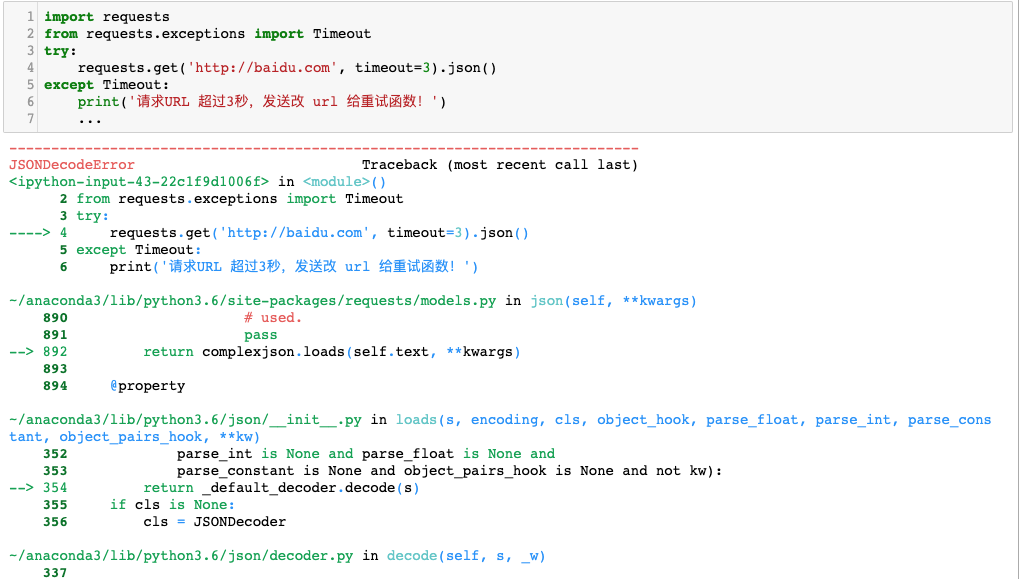Click traceback line 4 with the arrow marker

(x=269, y=233)
